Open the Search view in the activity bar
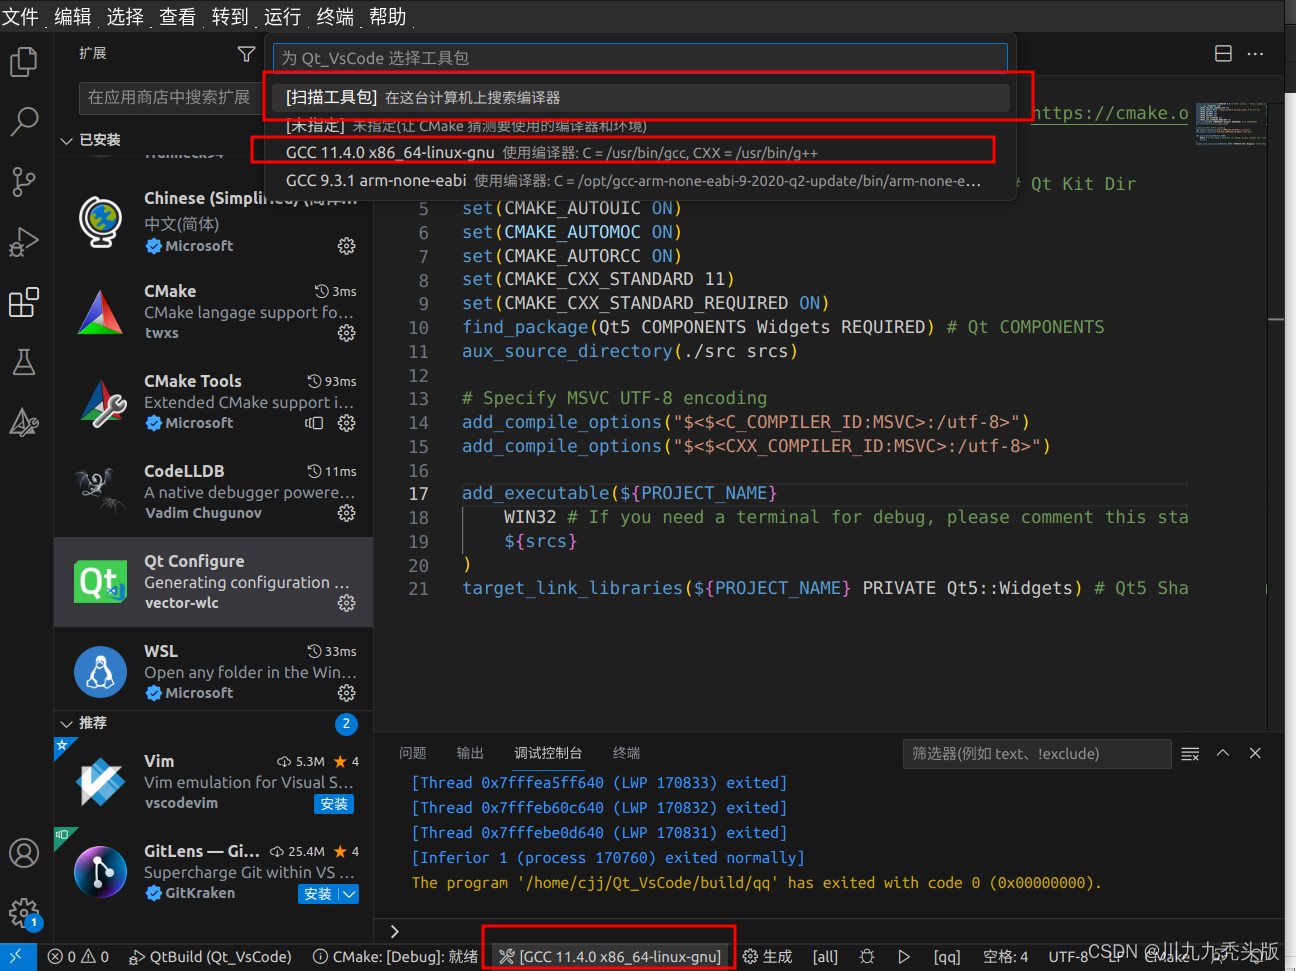The image size is (1296, 971). point(24,121)
